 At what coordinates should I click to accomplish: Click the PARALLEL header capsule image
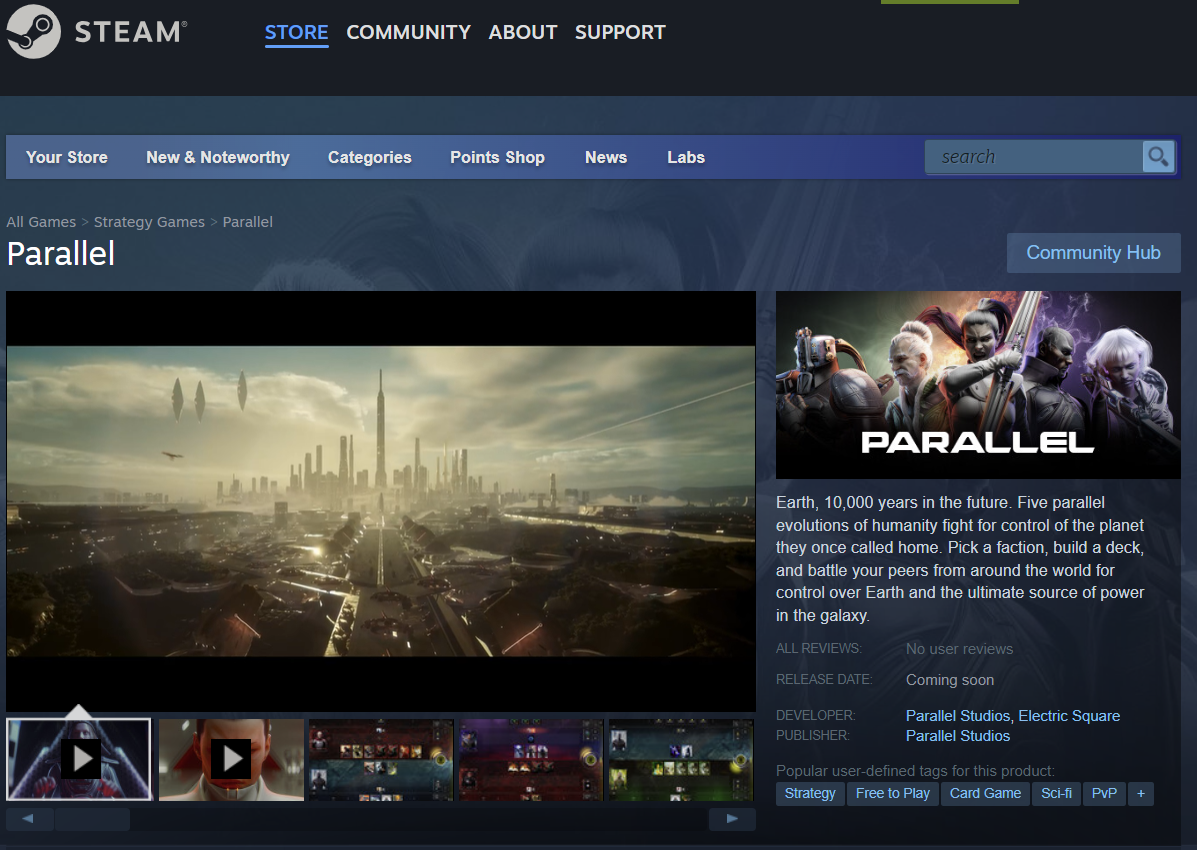(x=978, y=385)
